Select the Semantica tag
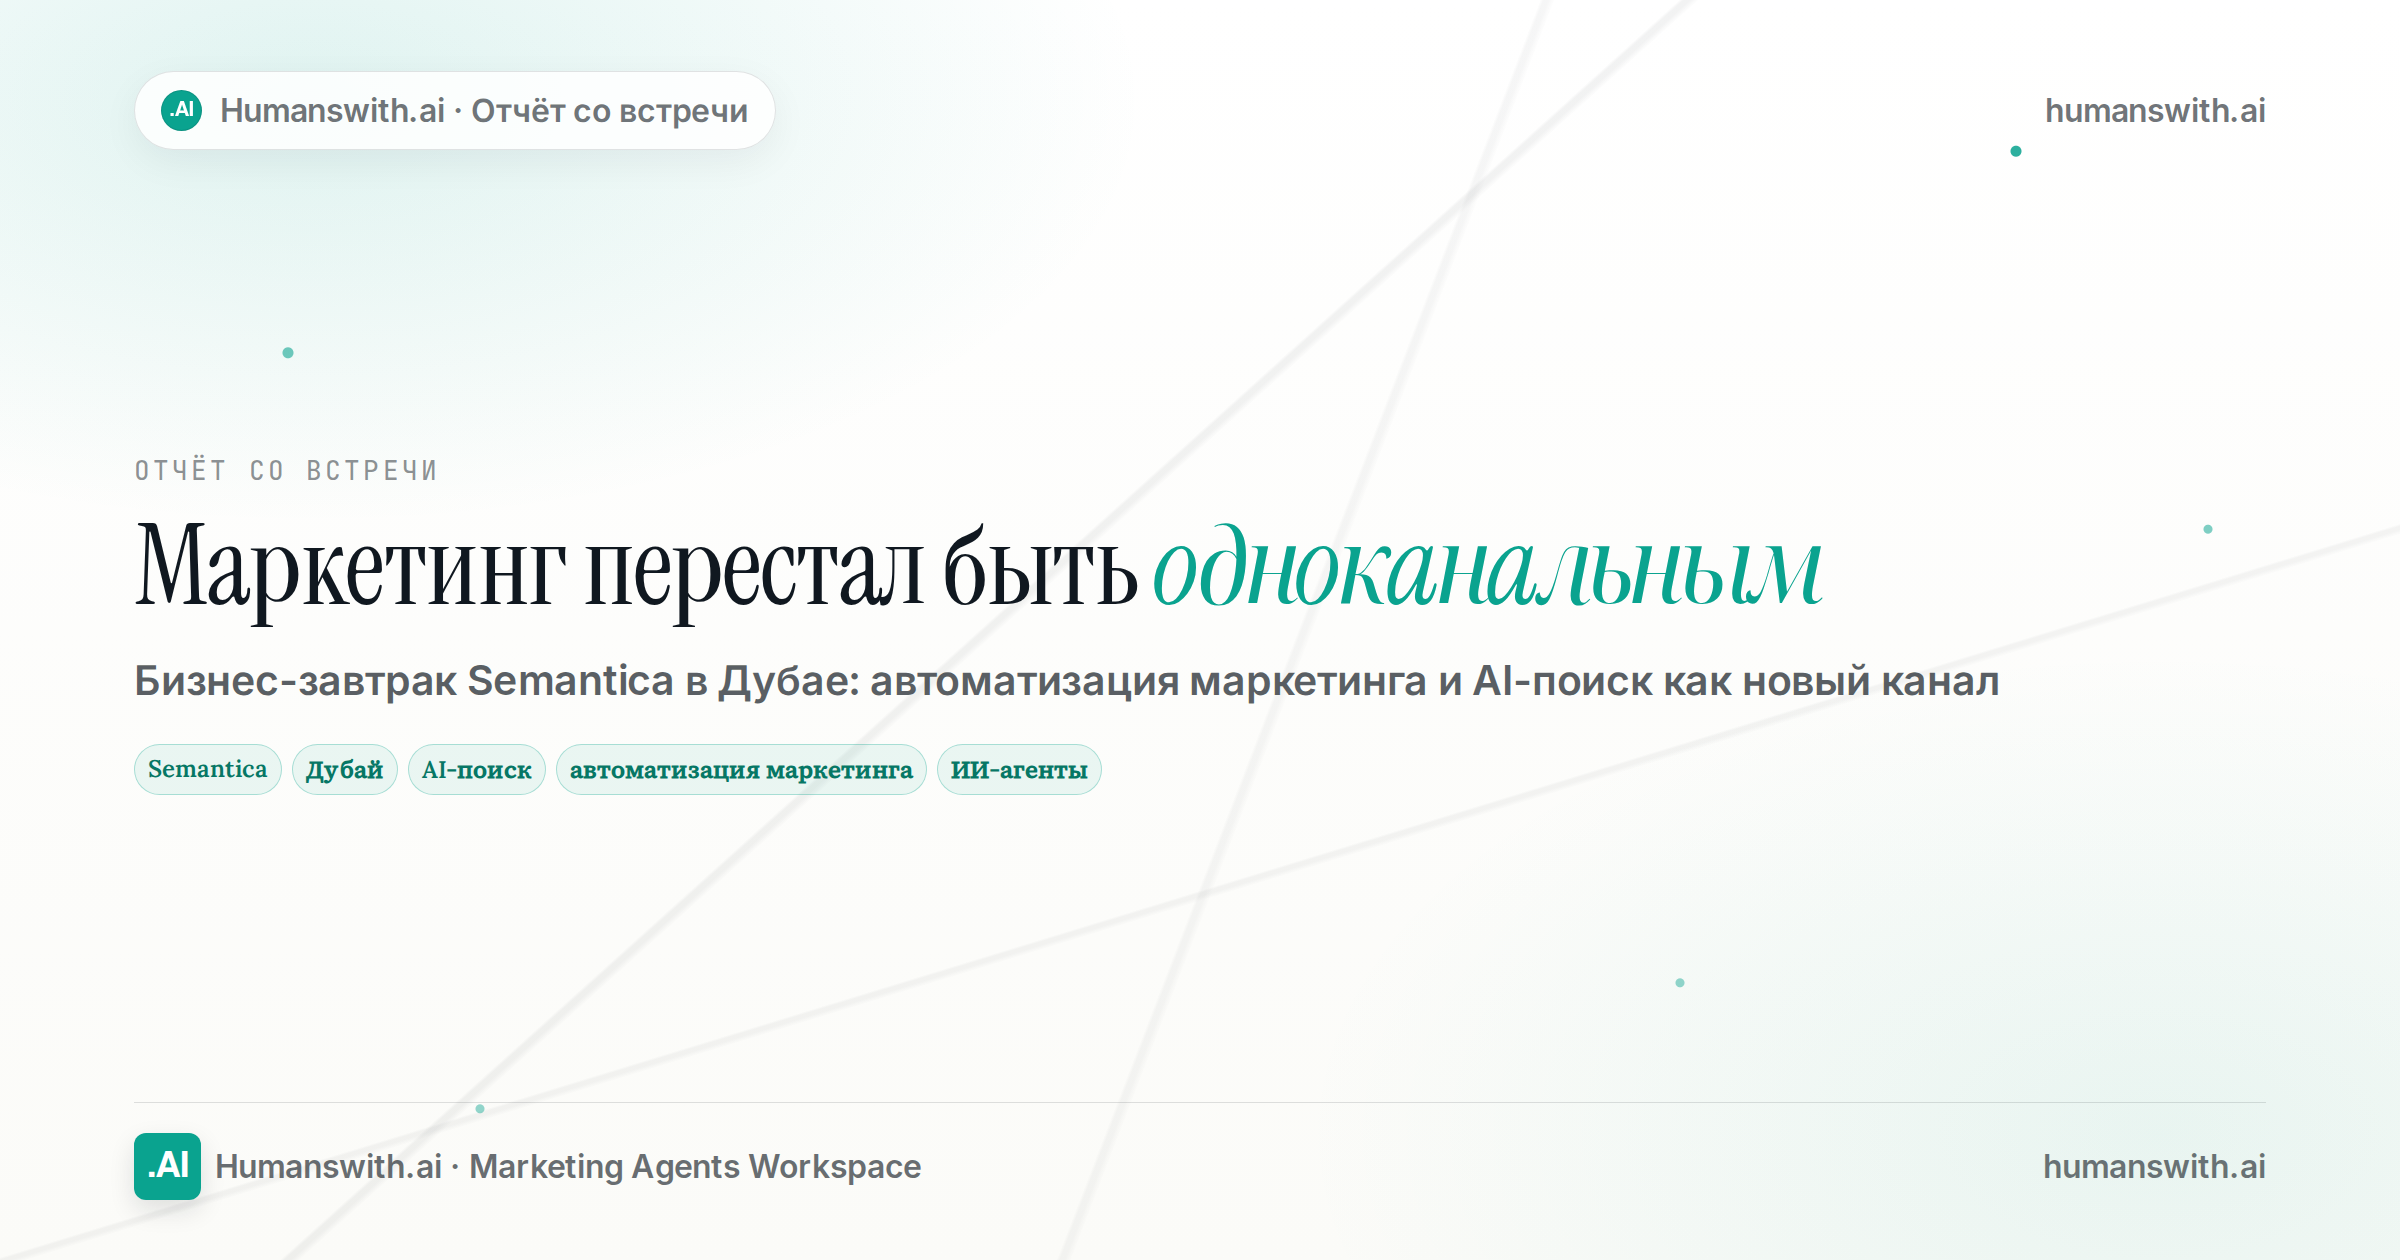Screen dimensions: 2400x1260 (x=208, y=769)
